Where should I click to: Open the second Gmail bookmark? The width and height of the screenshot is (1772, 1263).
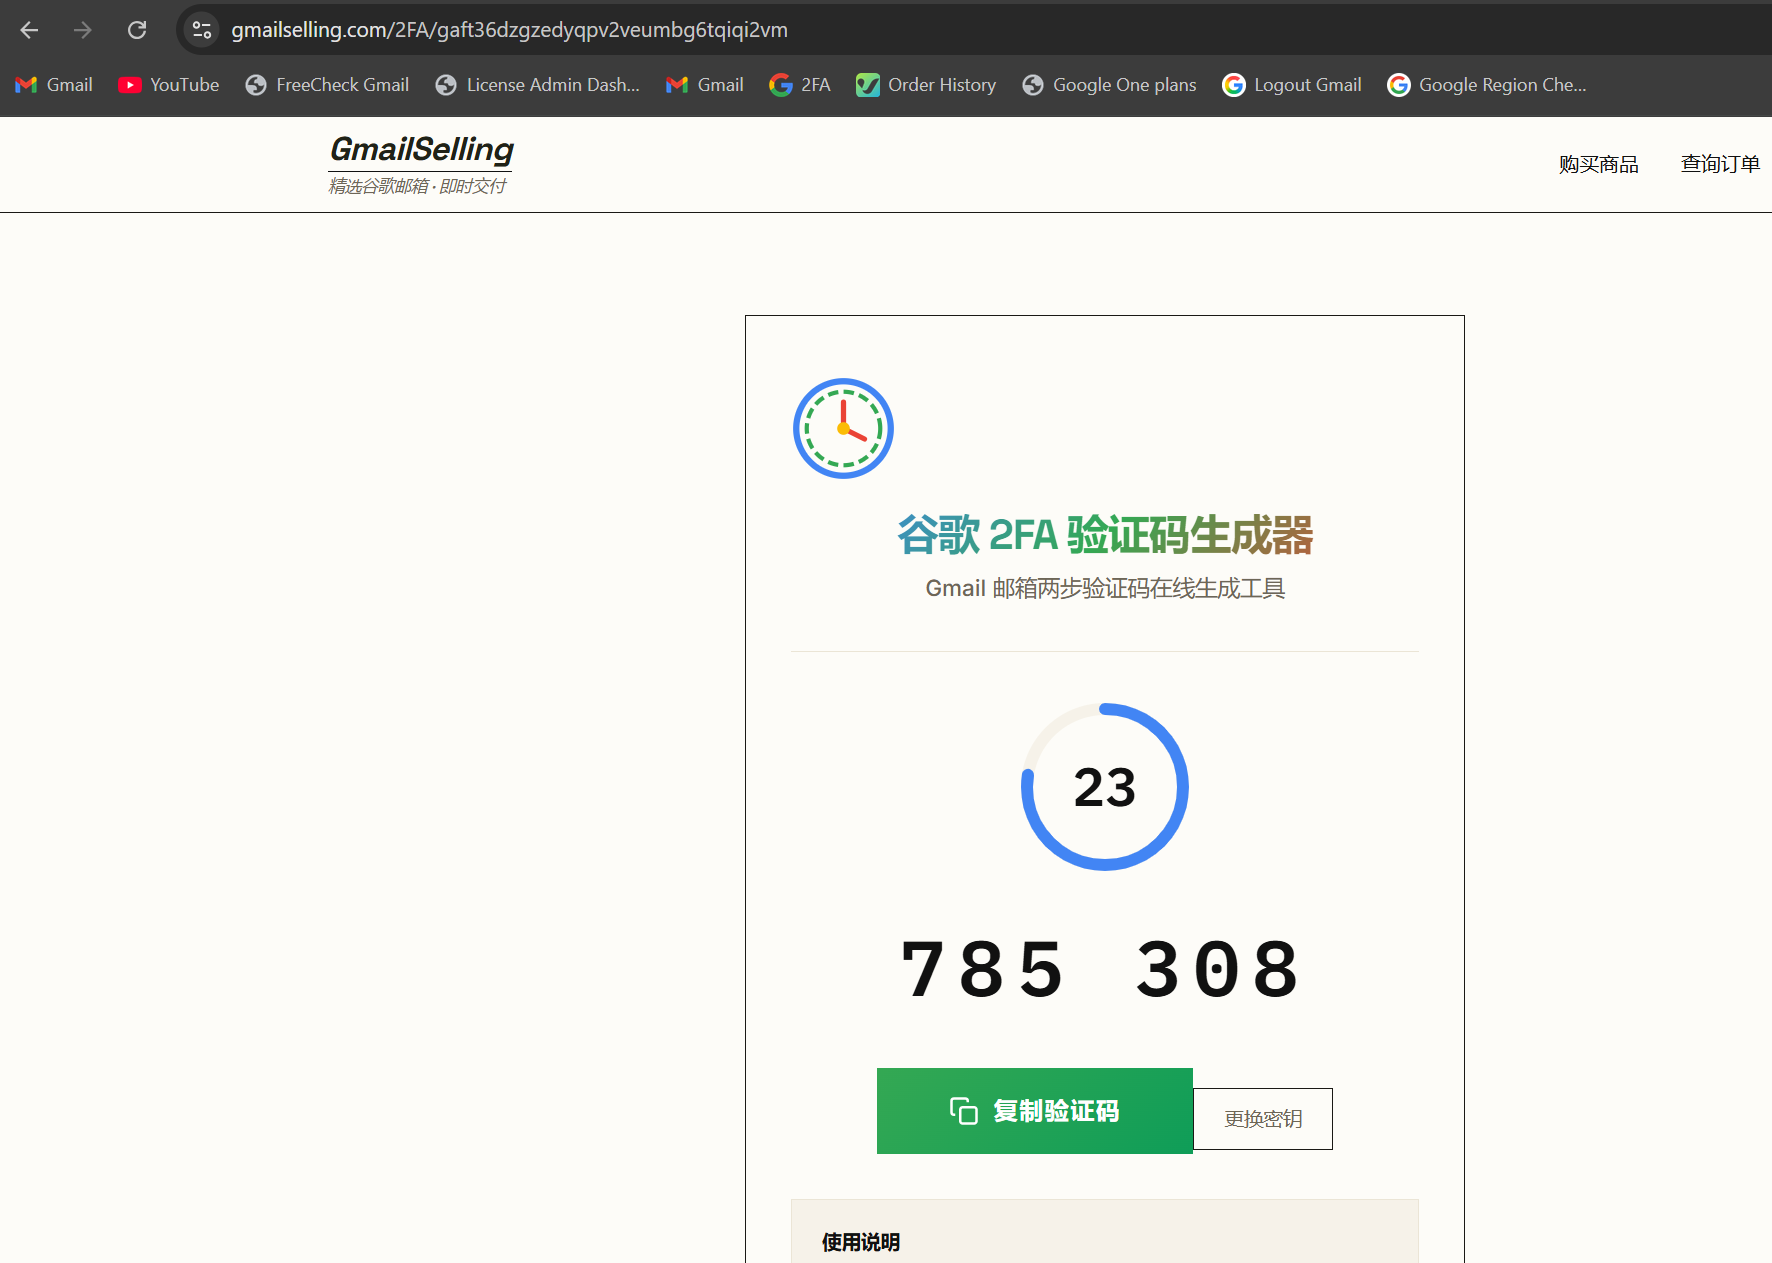click(x=705, y=85)
